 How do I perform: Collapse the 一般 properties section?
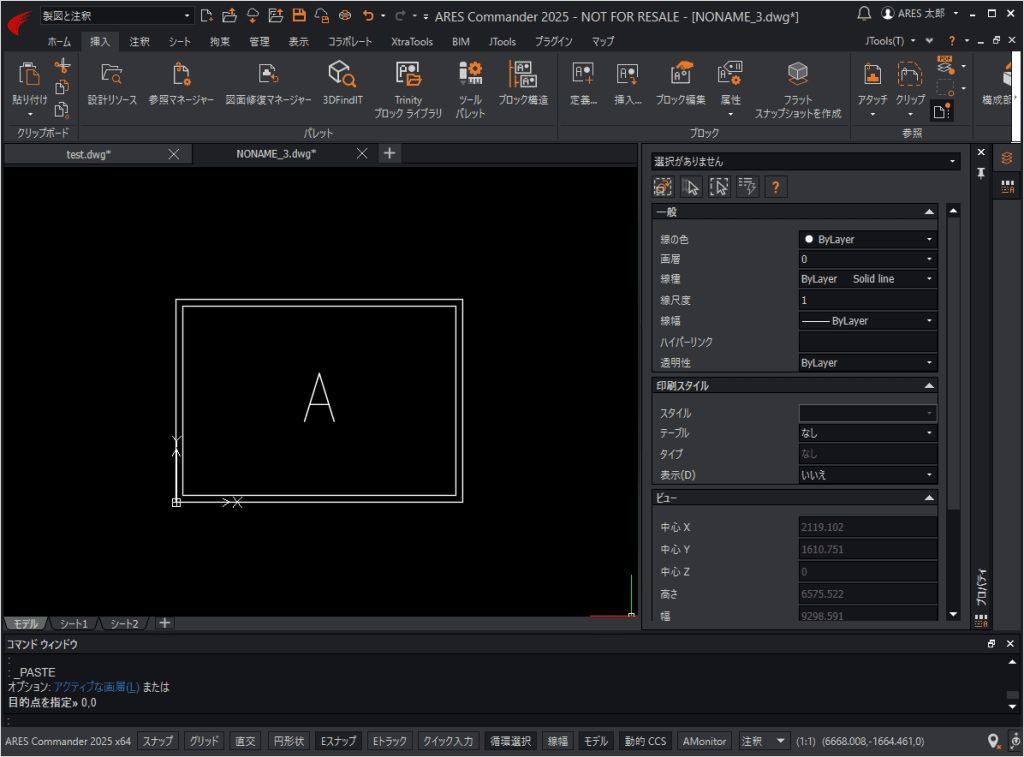[x=929, y=212]
